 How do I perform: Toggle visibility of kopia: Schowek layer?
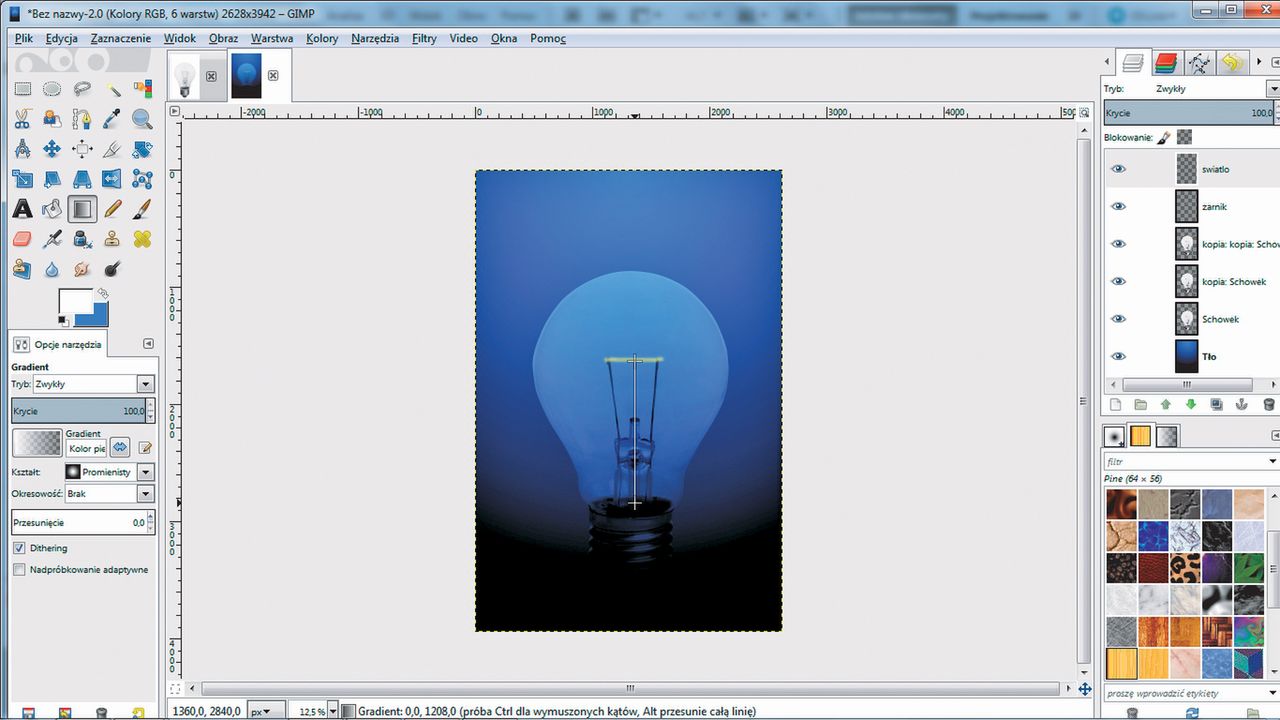pos(1119,282)
